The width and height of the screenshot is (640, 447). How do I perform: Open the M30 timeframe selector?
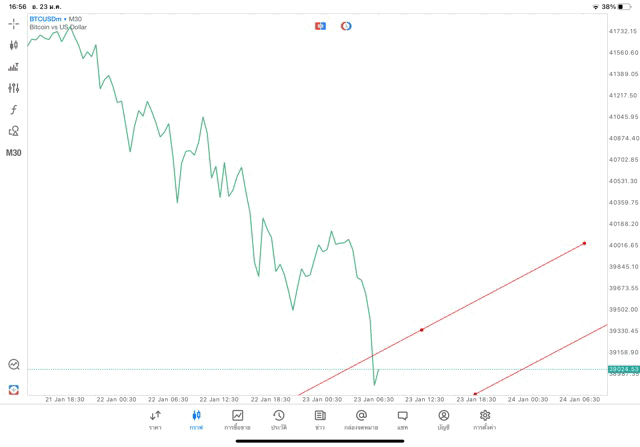[14, 153]
